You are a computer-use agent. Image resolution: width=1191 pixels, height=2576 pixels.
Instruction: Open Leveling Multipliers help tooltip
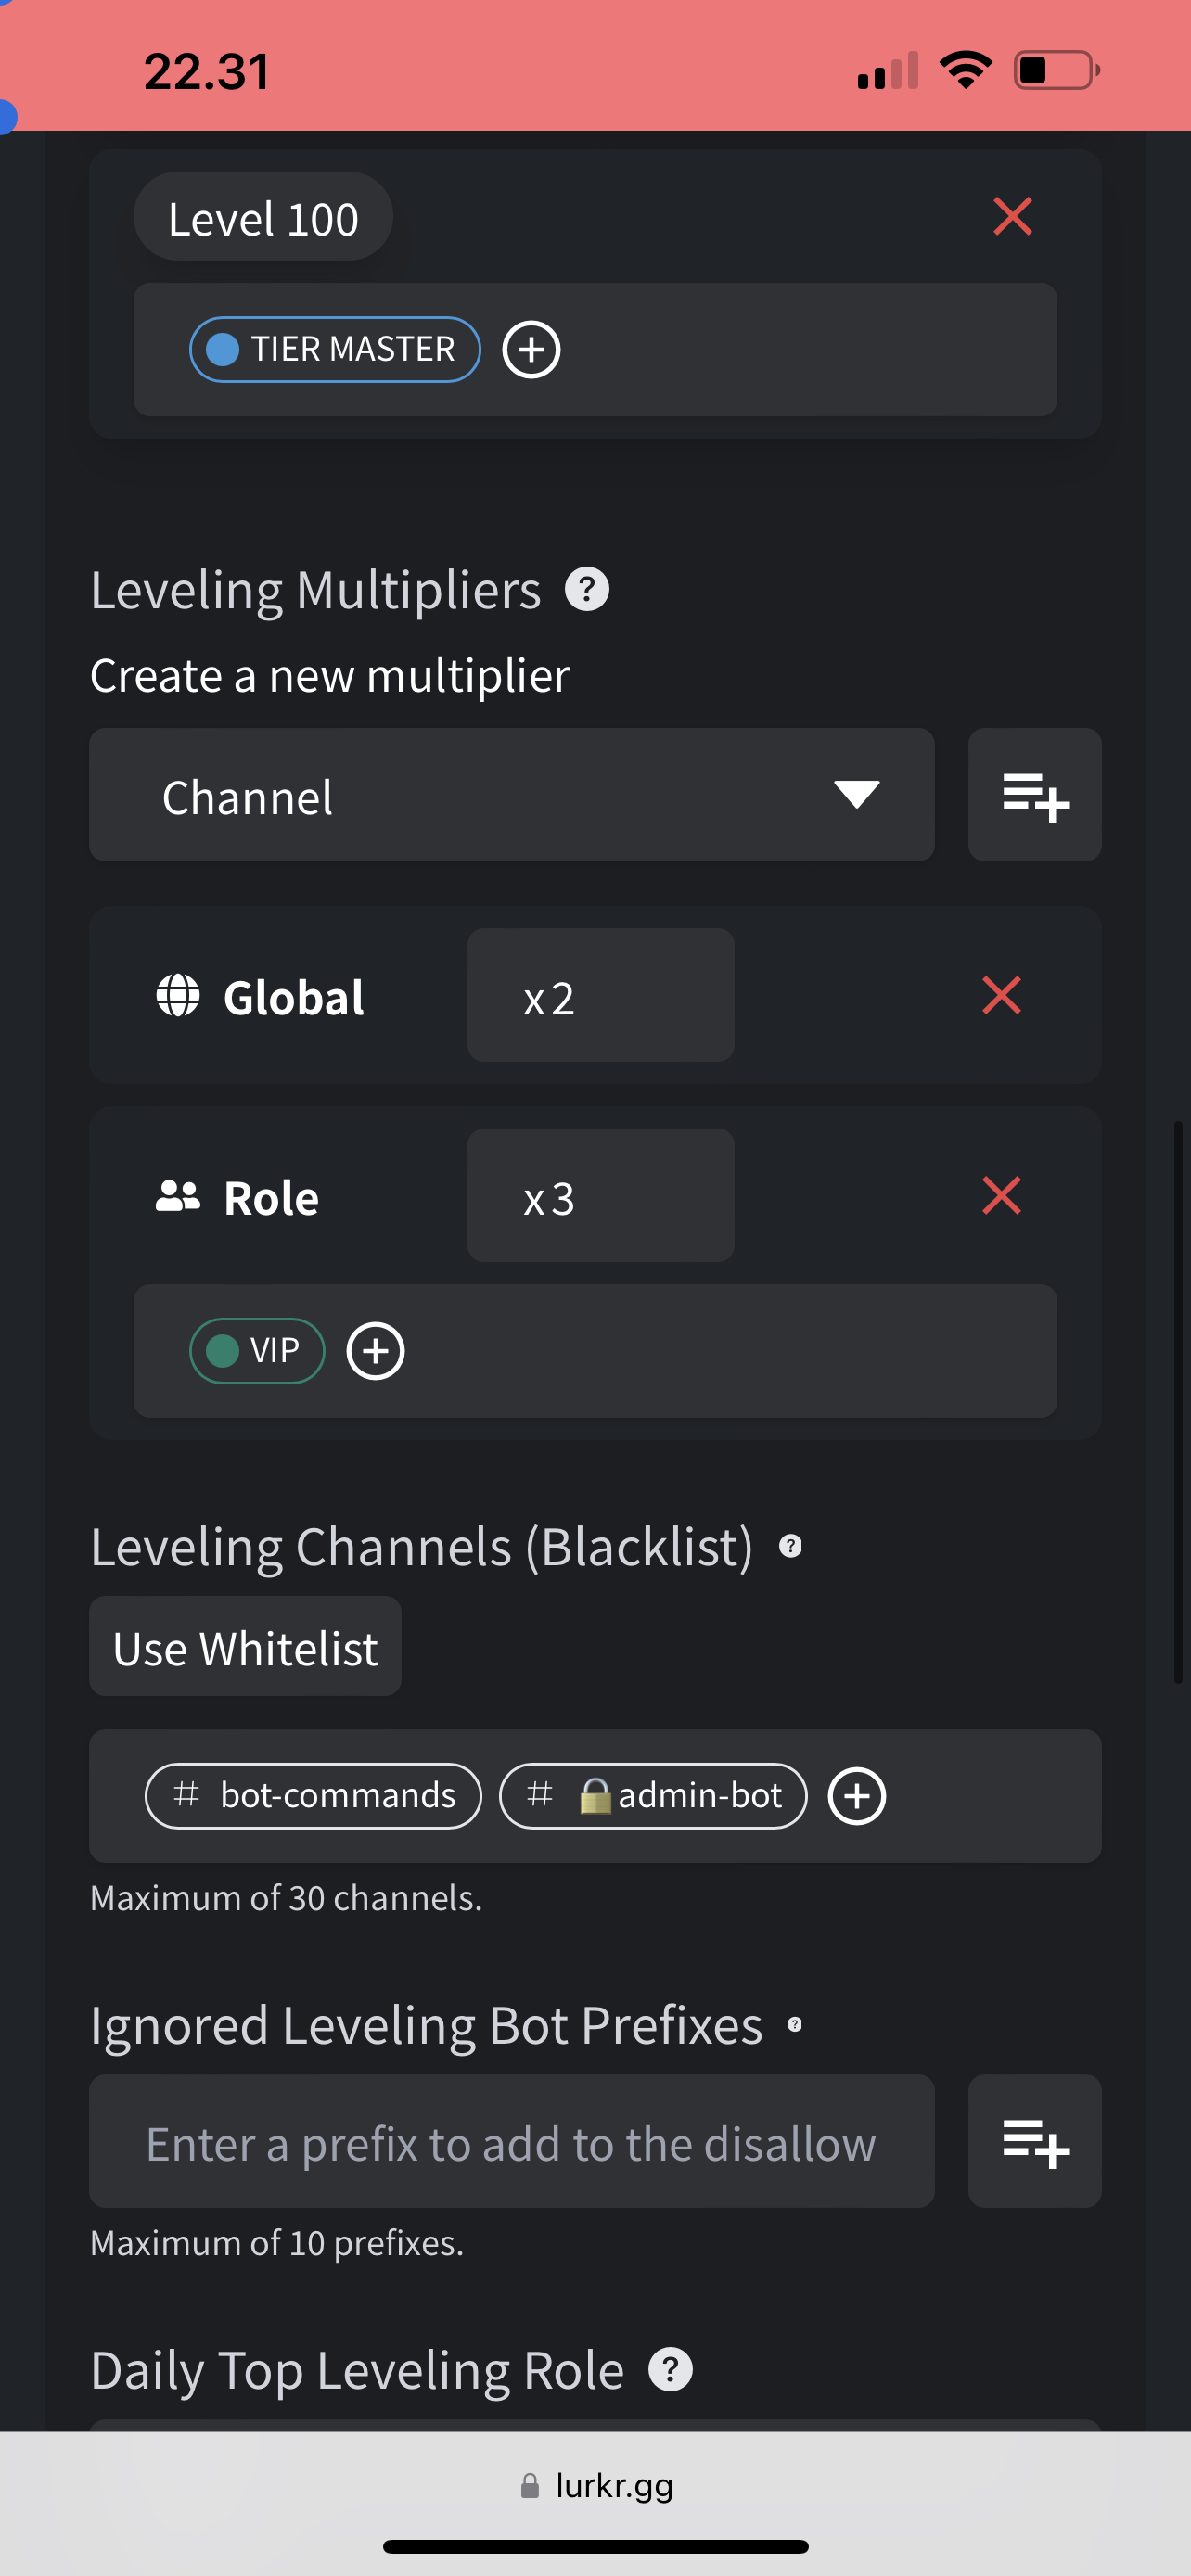(x=587, y=589)
